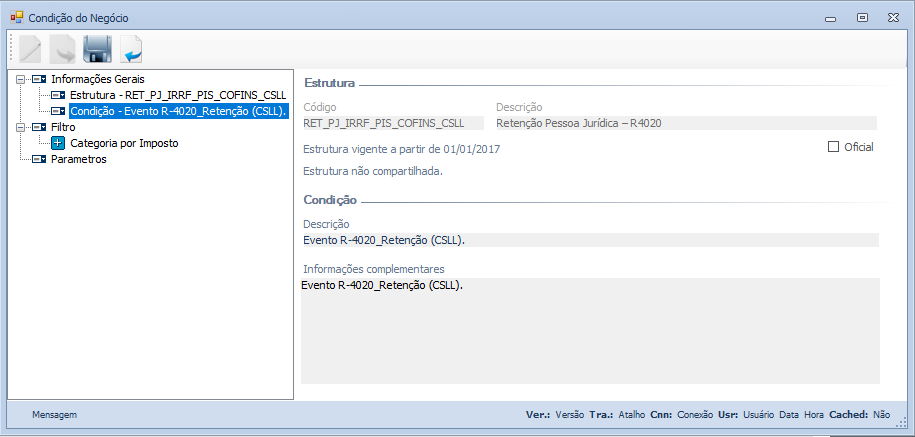Toggle the Oficial checkbox
This screenshot has height=437, width=915.
(x=833, y=147)
